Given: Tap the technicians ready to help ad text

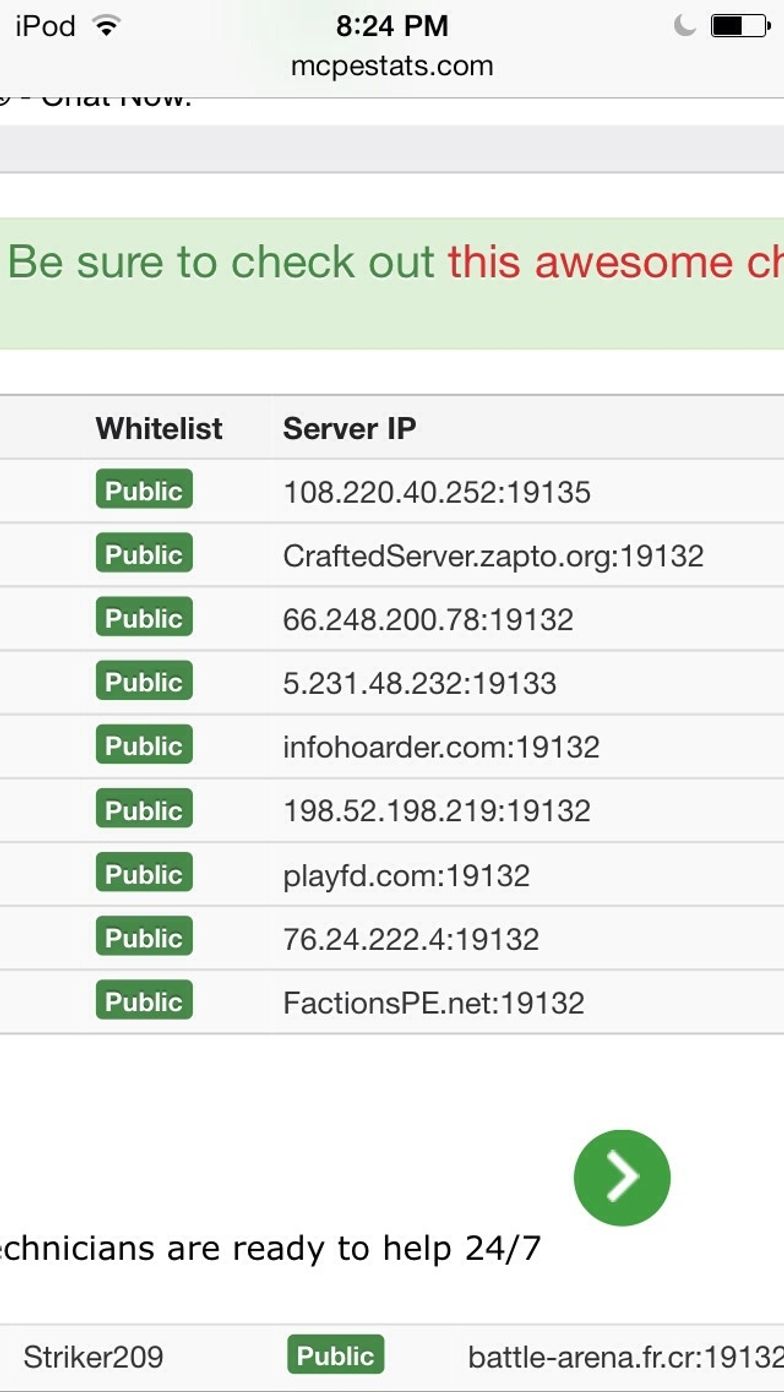Looking at the screenshot, I should (x=270, y=1248).
